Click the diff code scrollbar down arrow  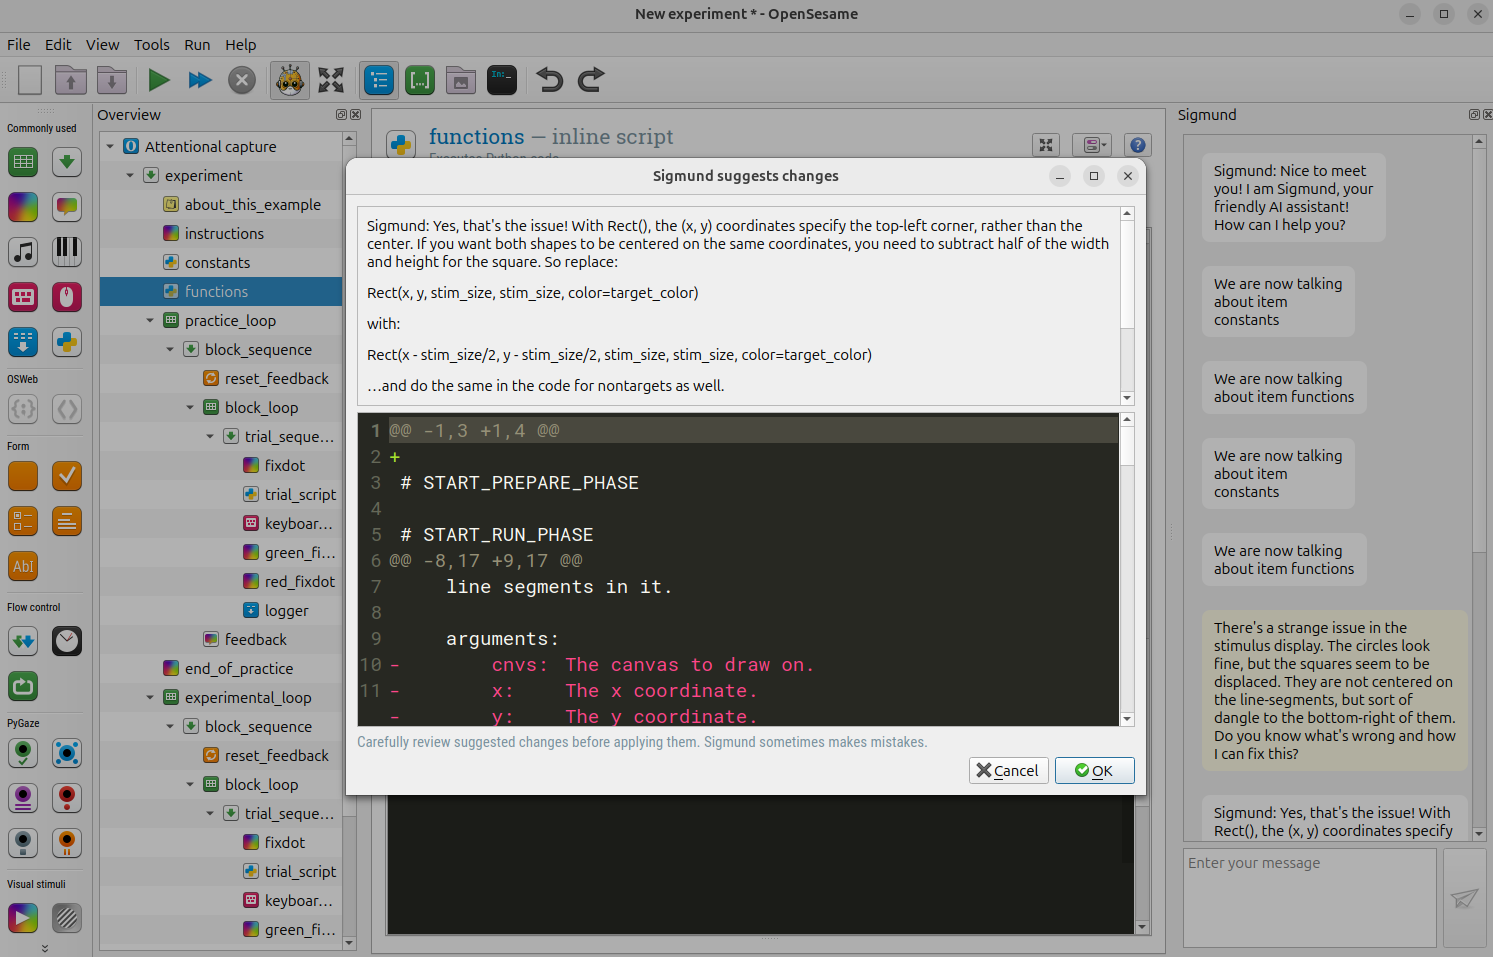[1127, 719]
